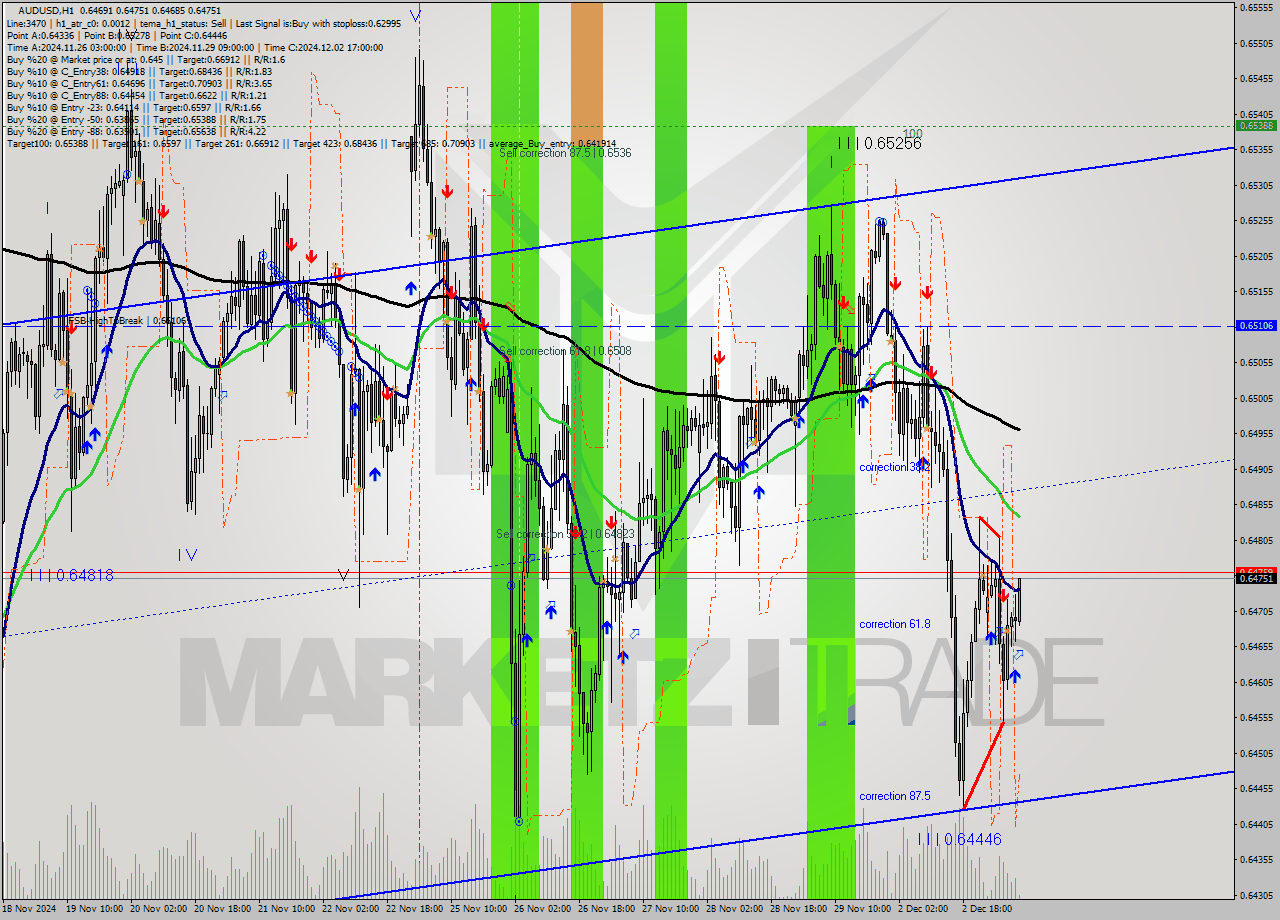Click the 'Buy %10 @ C_Entry38' line
The width and height of the screenshot is (1280, 920).
pyautogui.click(x=139, y=71)
